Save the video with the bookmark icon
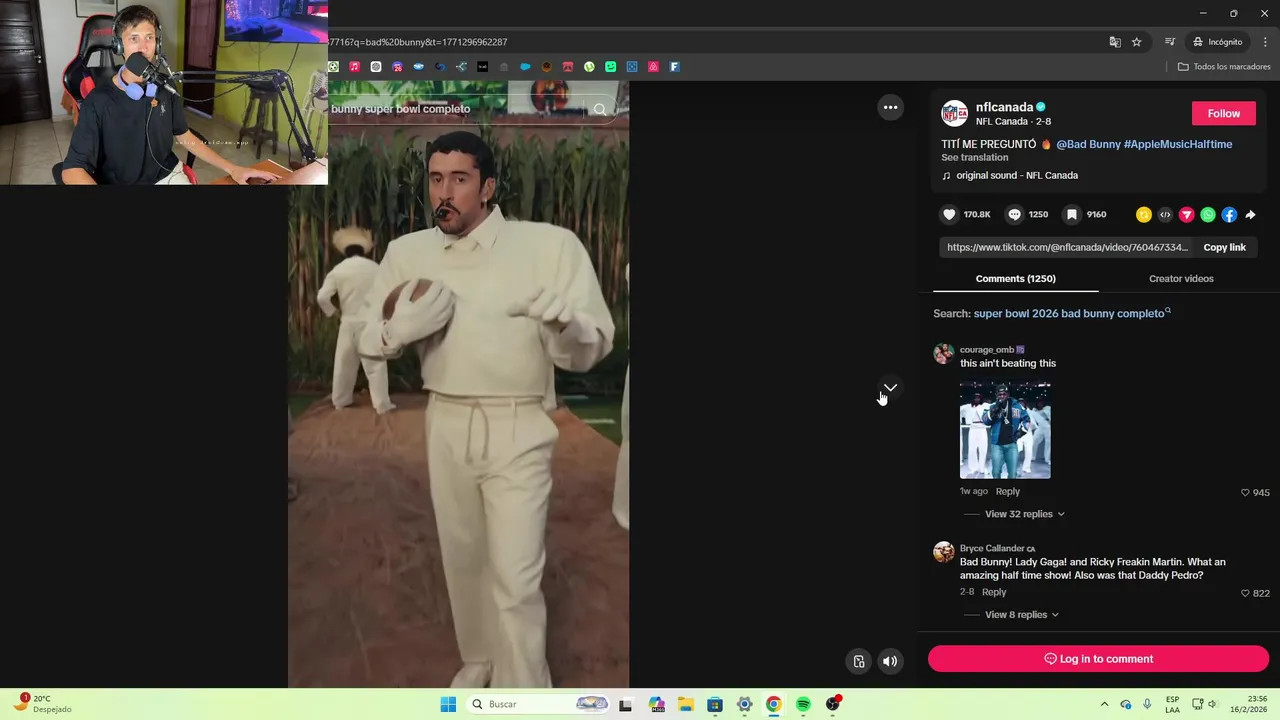The height and width of the screenshot is (720, 1280). [x=1071, y=214]
